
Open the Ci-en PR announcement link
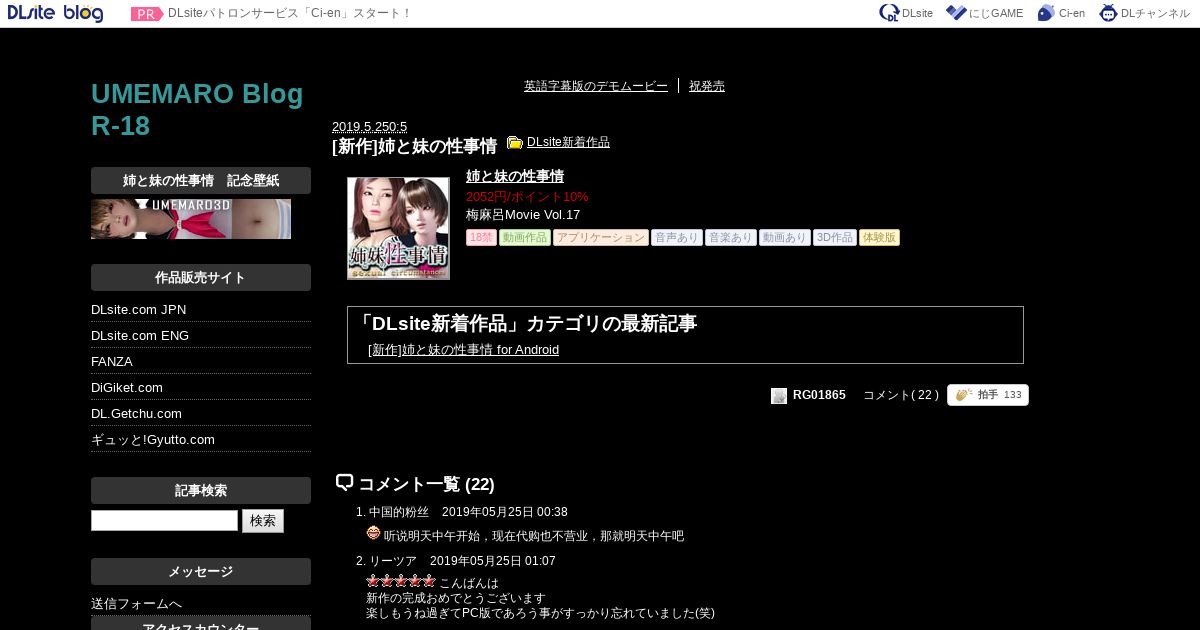click(289, 14)
